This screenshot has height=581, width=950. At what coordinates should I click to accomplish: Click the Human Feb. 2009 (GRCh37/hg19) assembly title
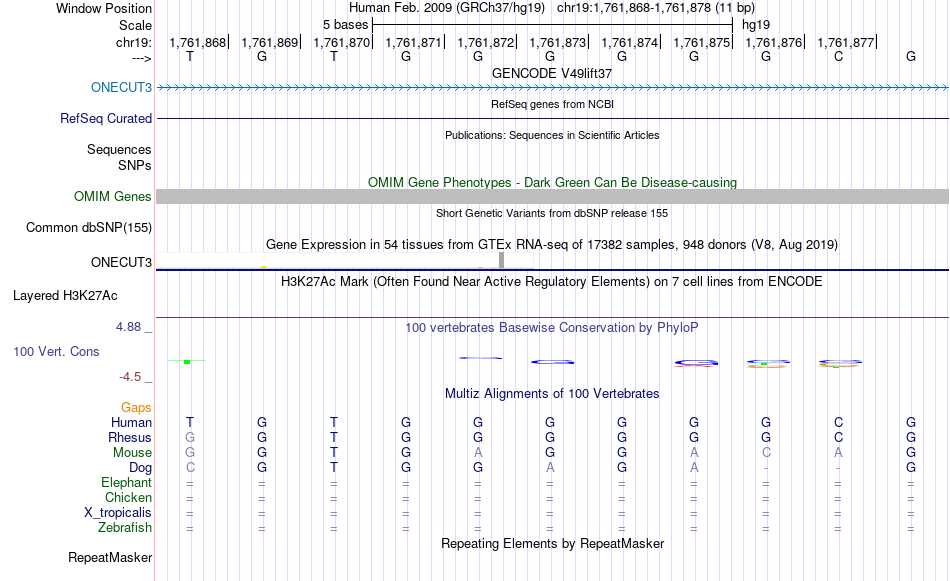pyautogui.click(x=447, y=8)
